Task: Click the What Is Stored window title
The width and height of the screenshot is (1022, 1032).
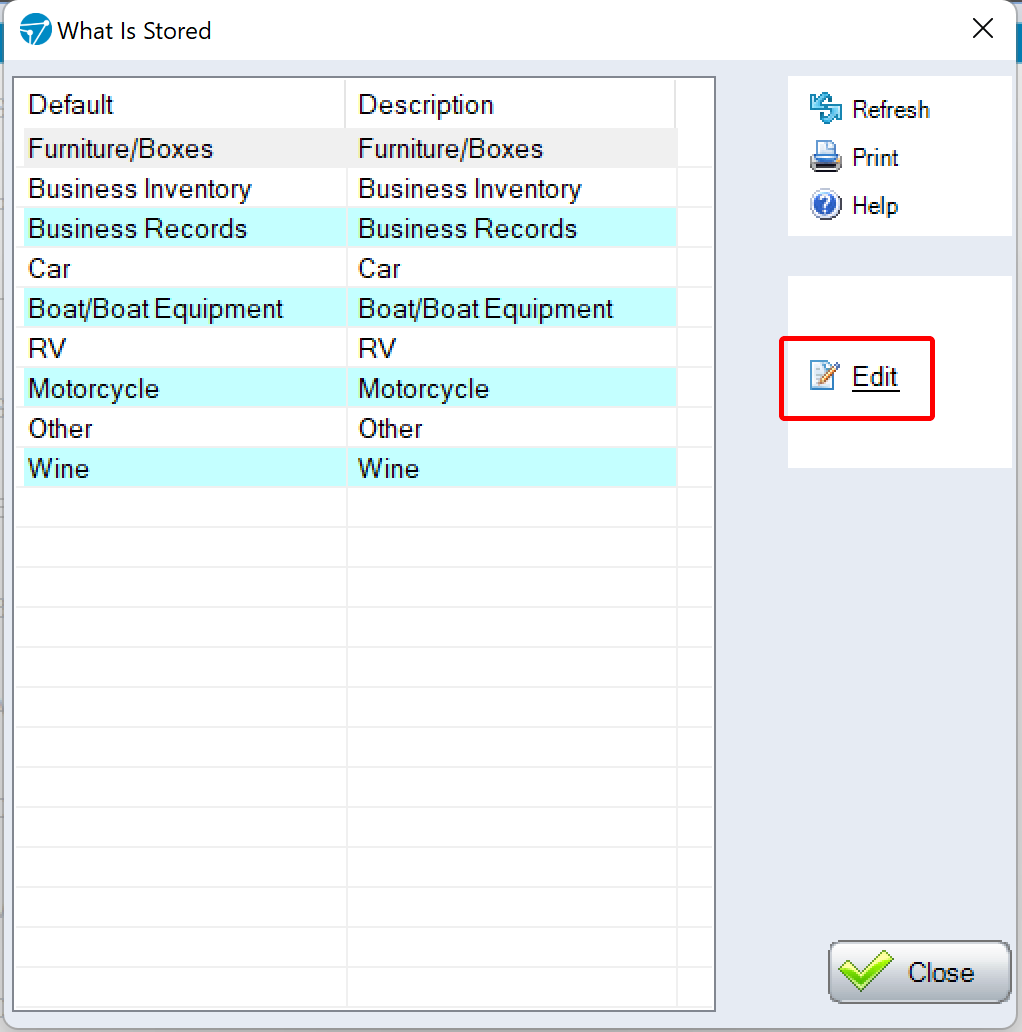Action: coord(134,30)
